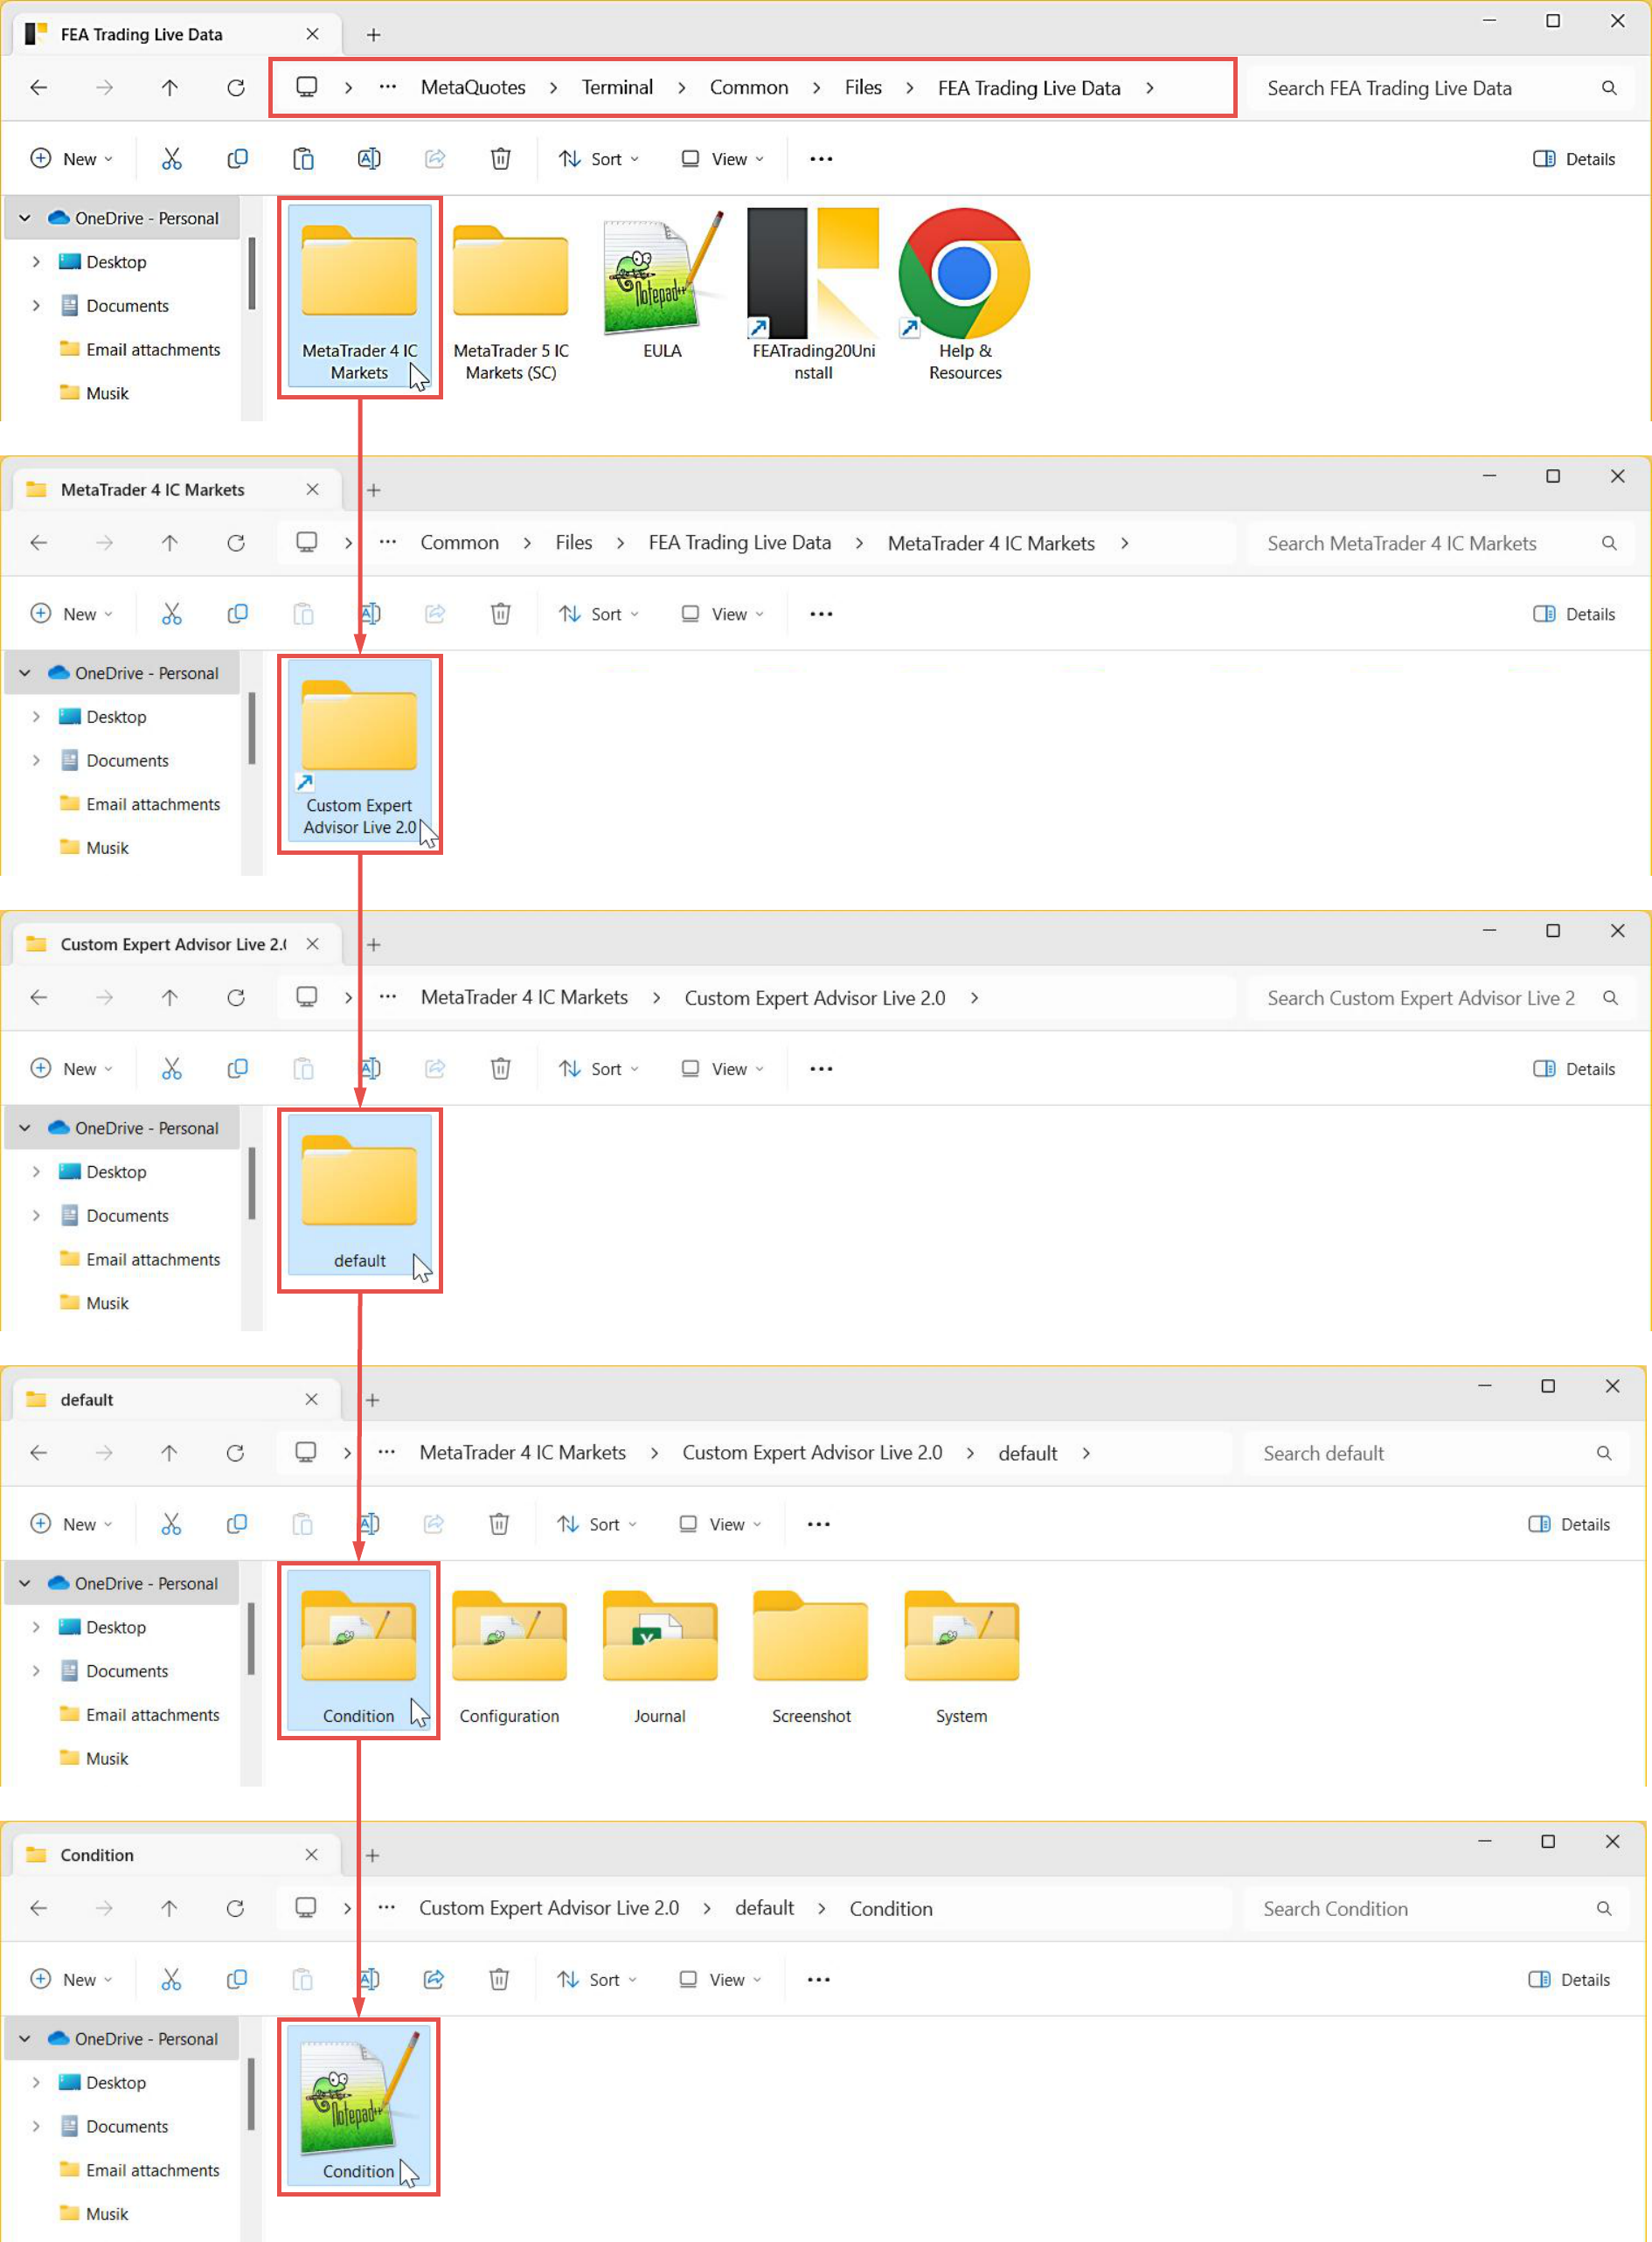This screenshot has width=1652, height=2242.
Task: Click Cut icon in FEA Trading Live Data window
Action: pos(172,159)
